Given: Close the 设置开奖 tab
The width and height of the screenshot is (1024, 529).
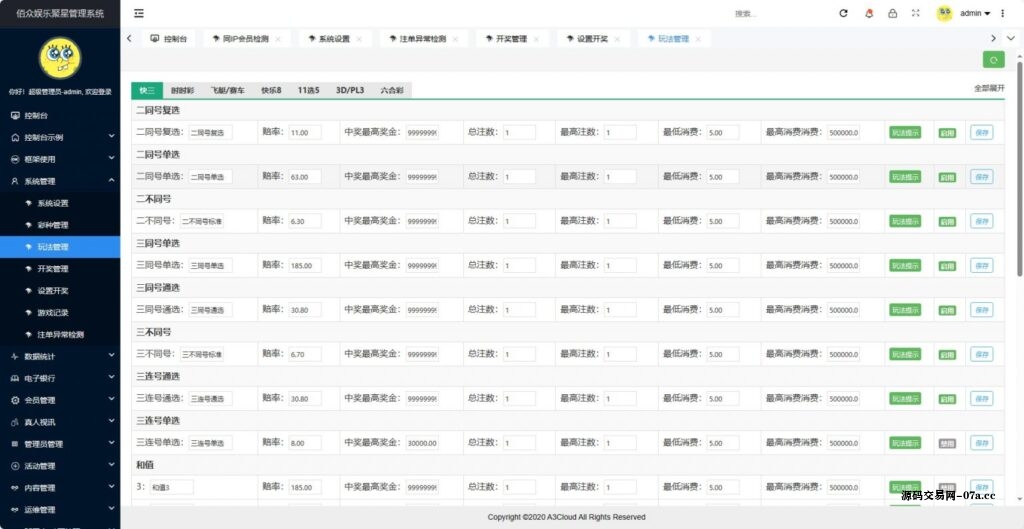Looking at the screenshot, I should click(x=617, y=39).
